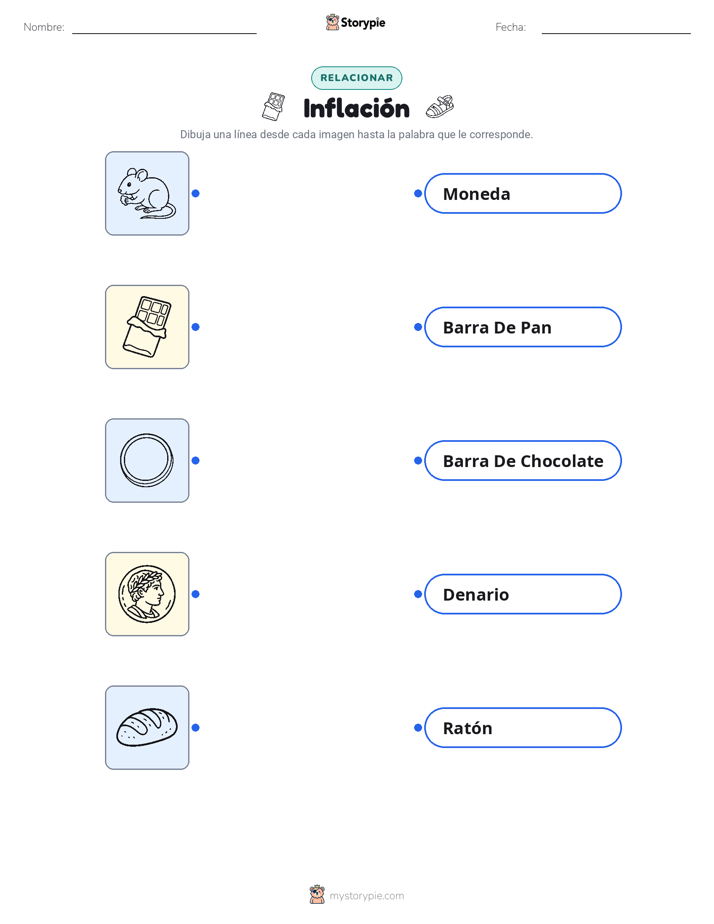Select the chocolate bar picture card
Image resolution: width=714 pixels, height=924 pixels.
tap(147, 327)
